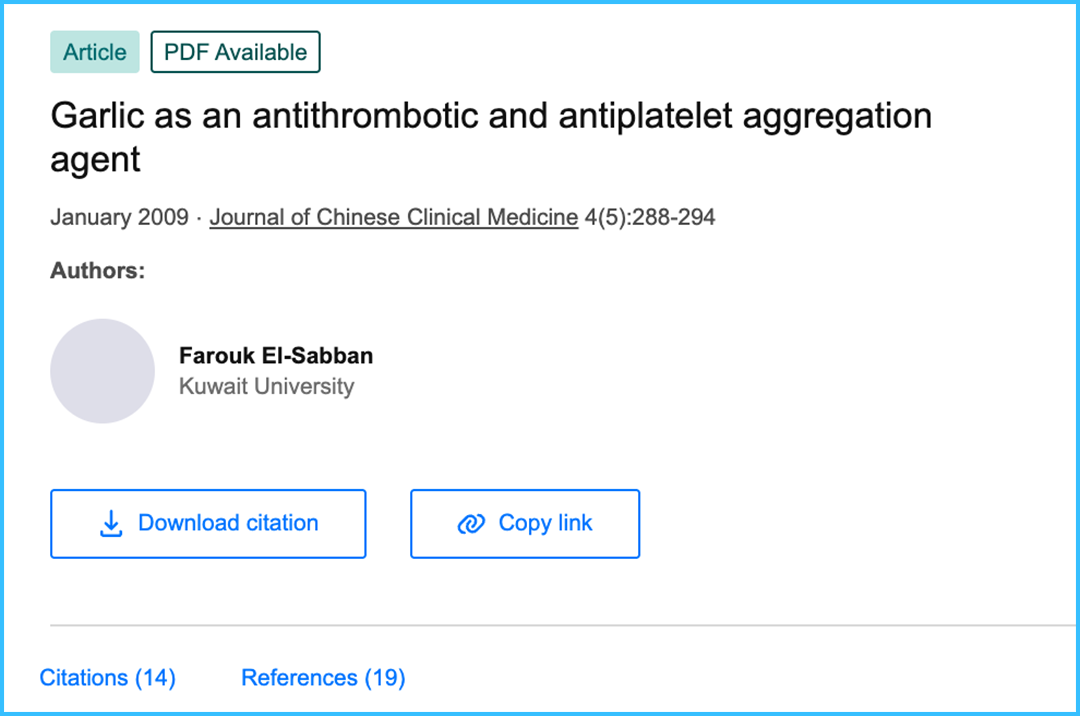The height and width of the screenshot is (716, 1080).
Task: Open Farouk El-Sabban's author profile
Action: [276, 356]
